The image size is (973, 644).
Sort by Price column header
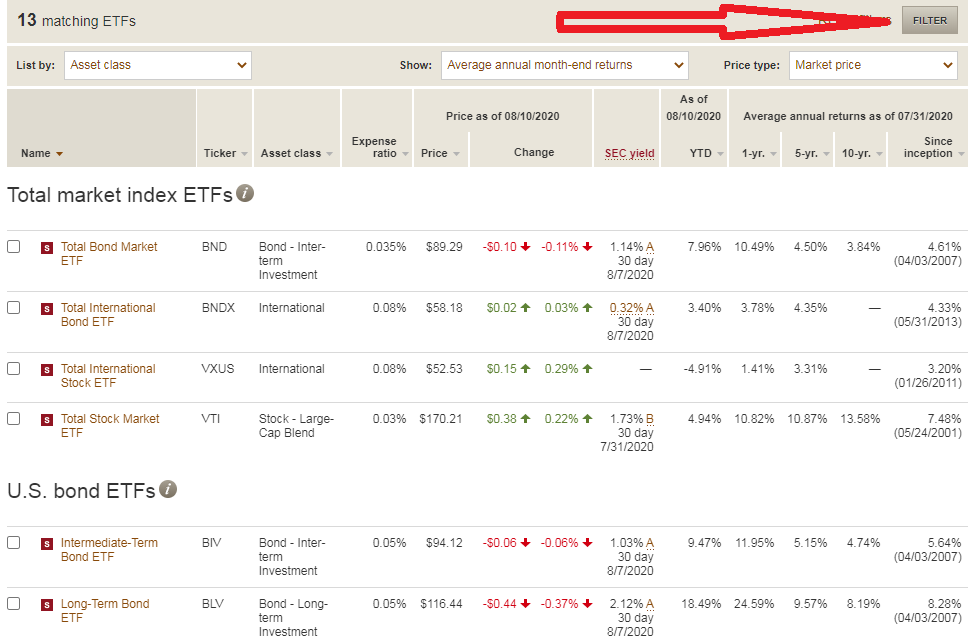pyautogui.click(x=440, y=153)
